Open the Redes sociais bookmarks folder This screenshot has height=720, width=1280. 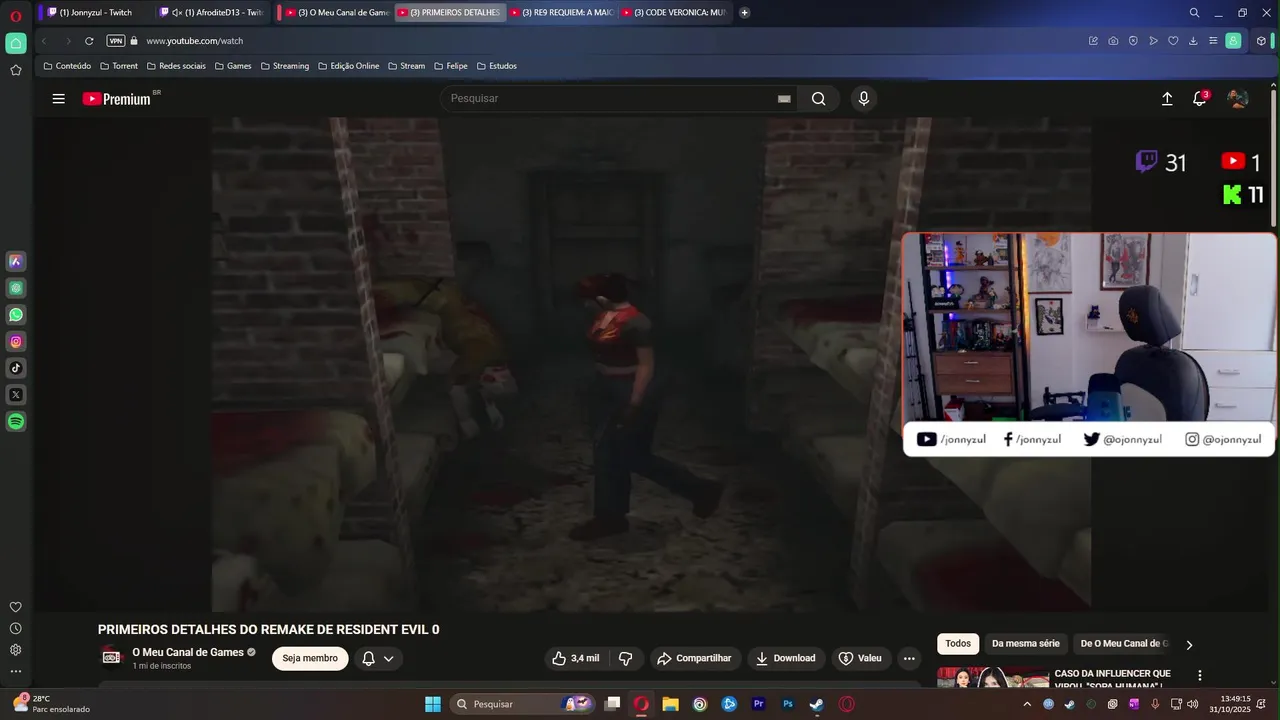[x=176, y=66]
